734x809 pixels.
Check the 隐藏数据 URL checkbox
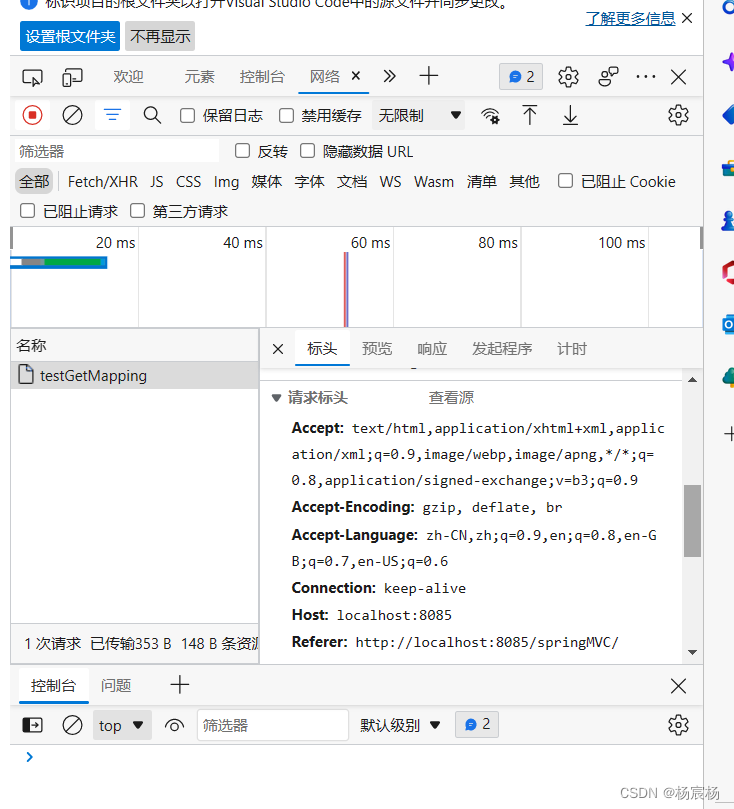307,151
